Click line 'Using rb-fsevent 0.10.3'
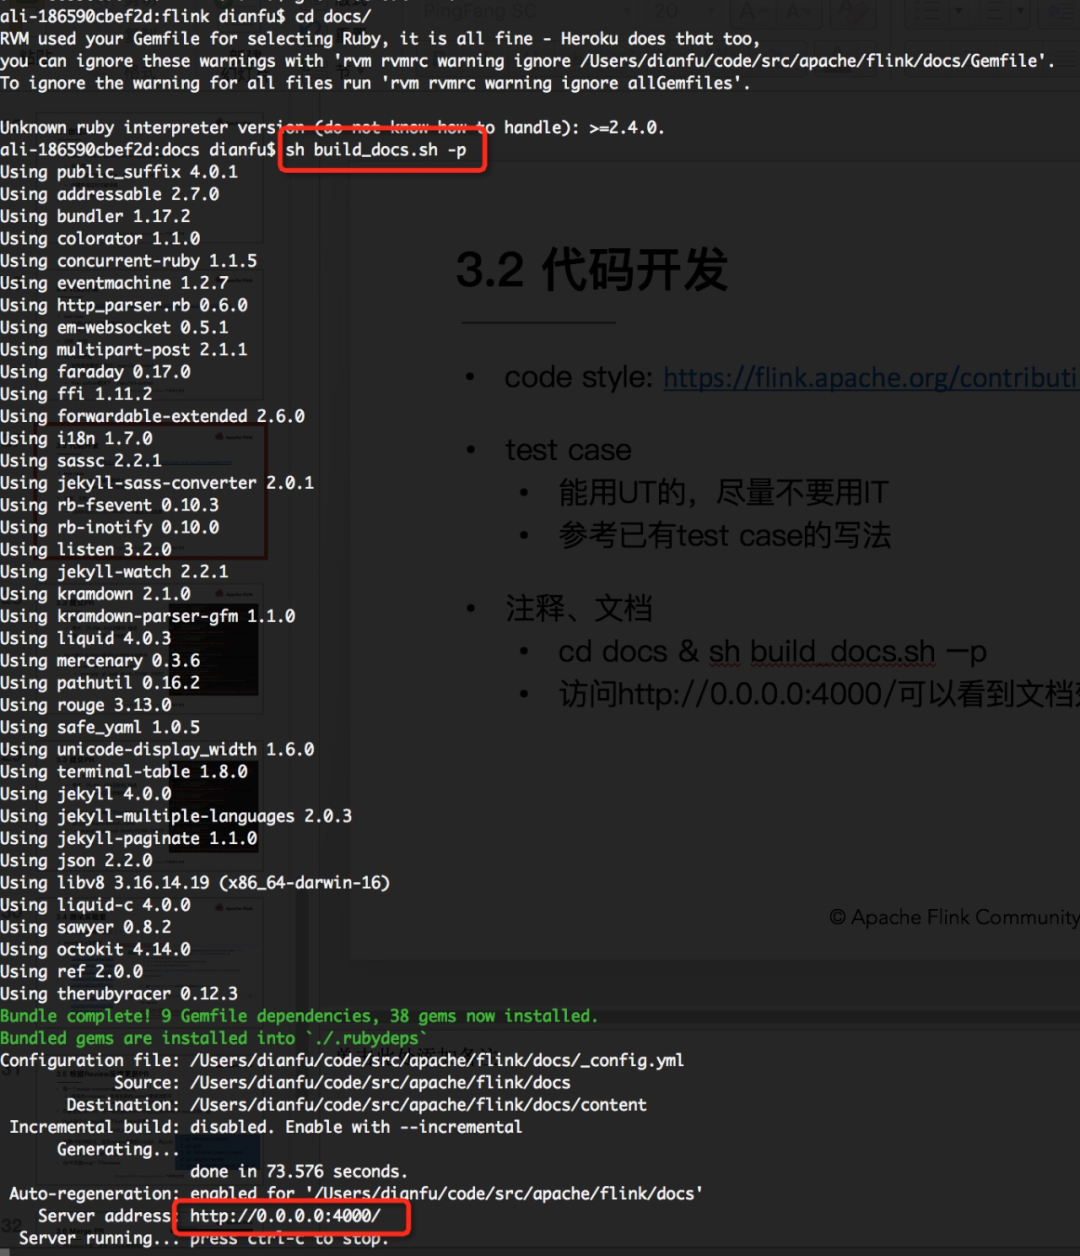The height and width of the screenshot is (1256, 1080). 110,504
